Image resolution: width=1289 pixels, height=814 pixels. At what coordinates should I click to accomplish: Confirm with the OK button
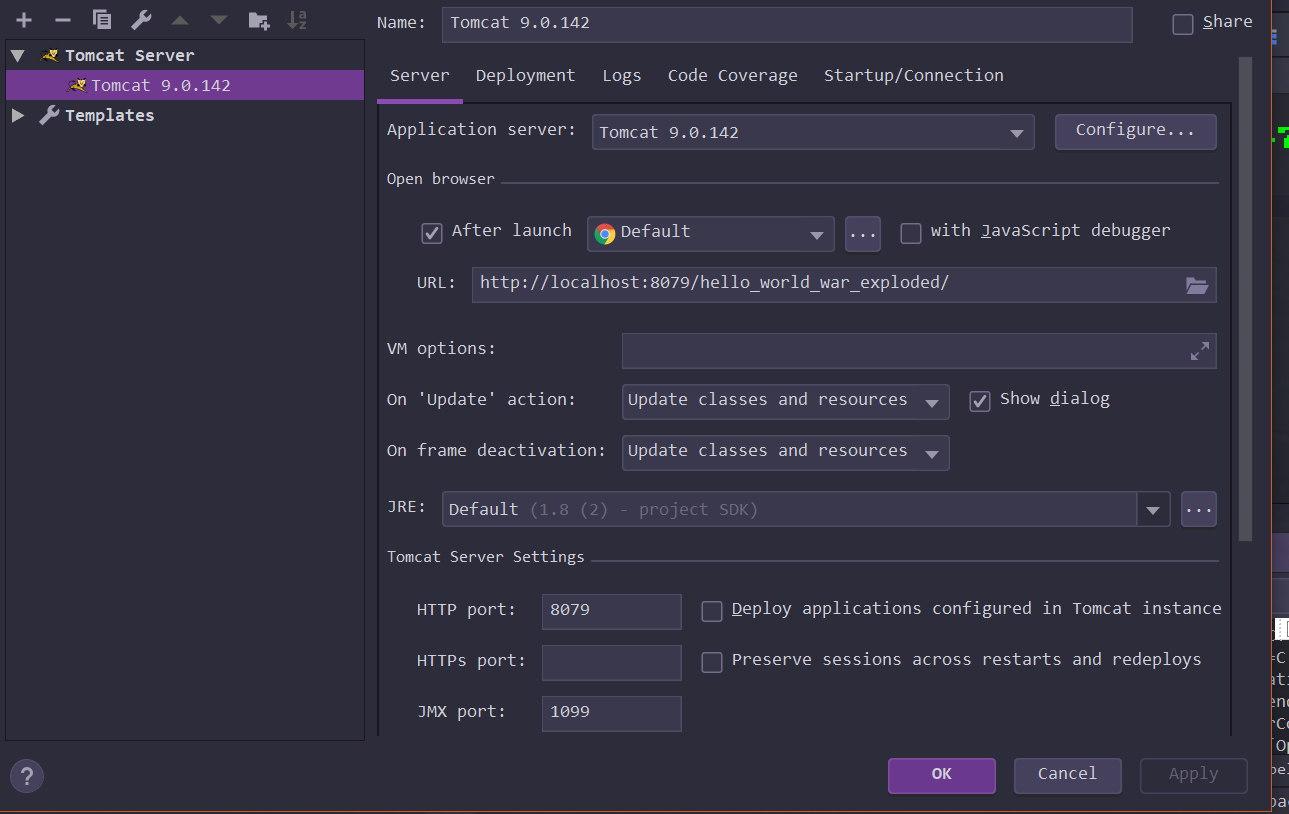coord(942,775)
